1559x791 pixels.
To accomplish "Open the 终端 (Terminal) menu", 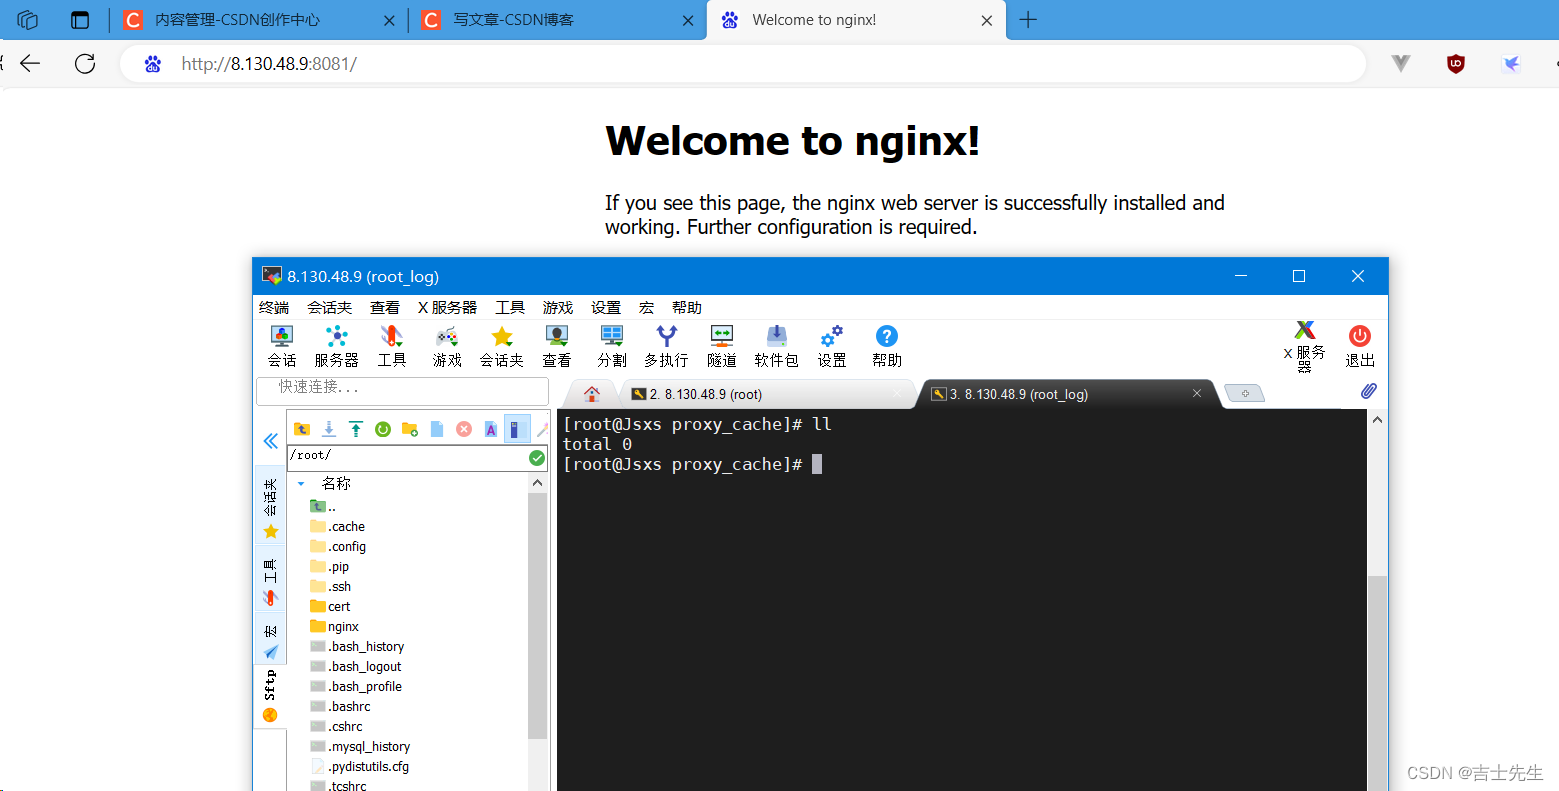I will (274, 307).
